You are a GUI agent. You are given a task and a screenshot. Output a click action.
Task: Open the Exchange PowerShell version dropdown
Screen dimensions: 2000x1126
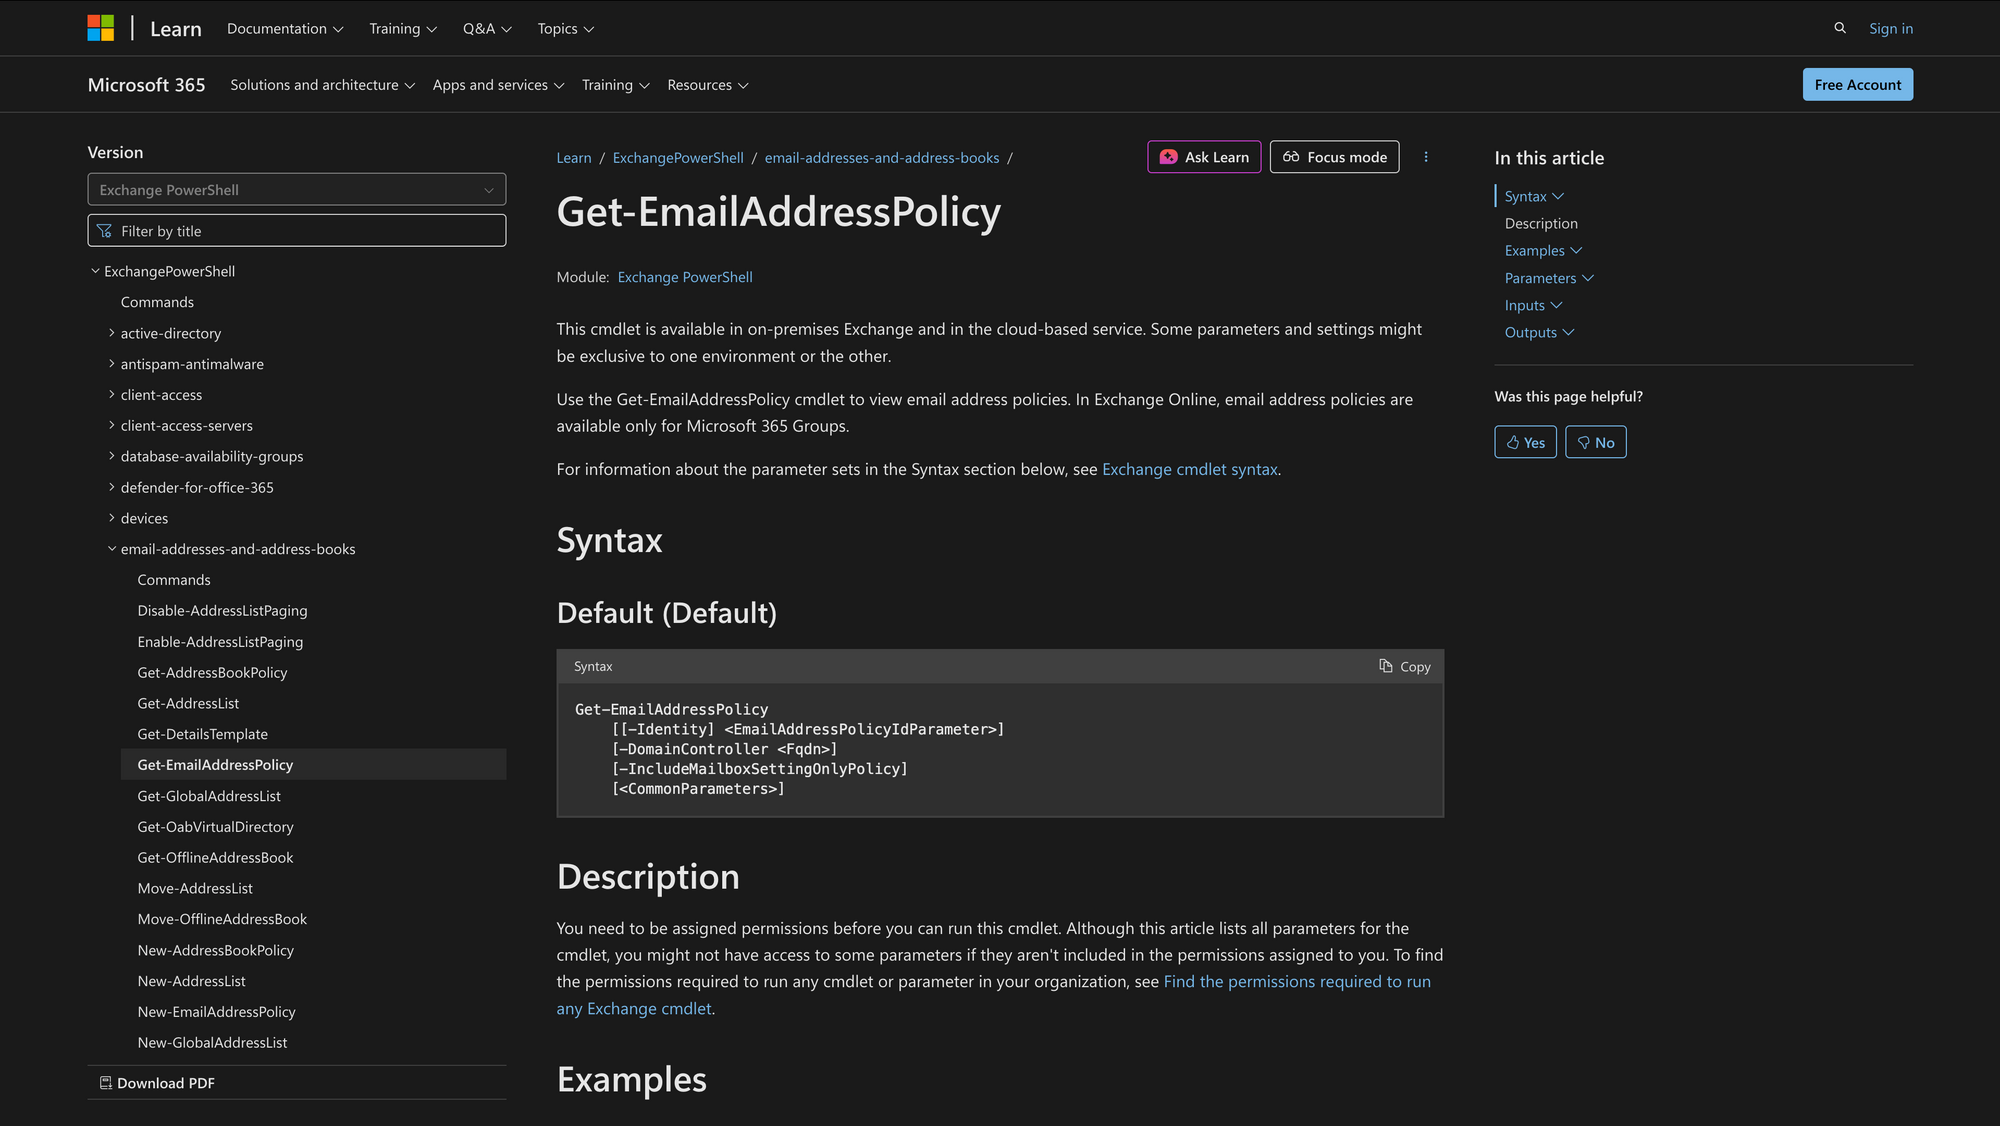coord(296,190)
